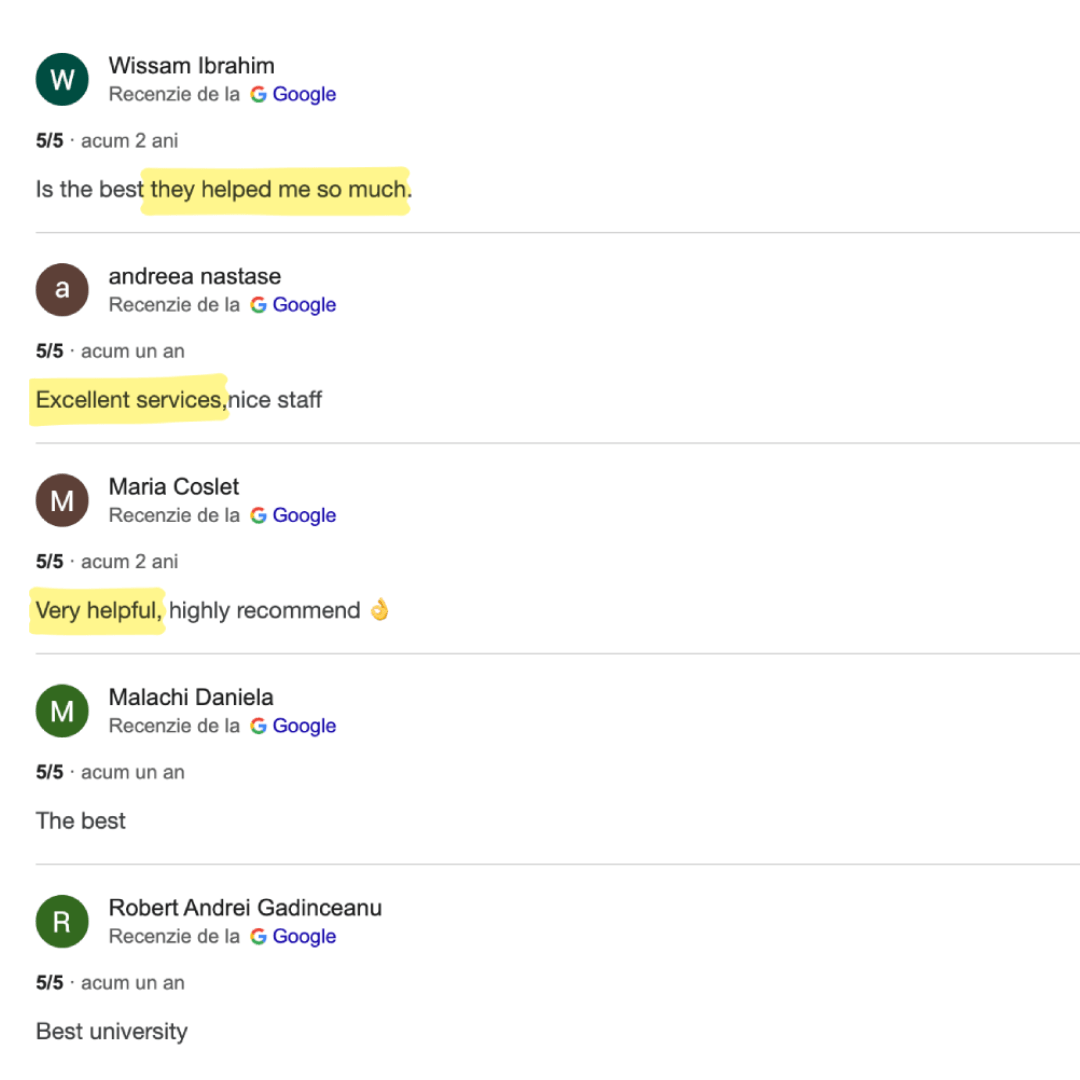Click Google logo icon under Maria Coslet
Viewport: 1080px width, 1080px height.
tap(258, 515)
